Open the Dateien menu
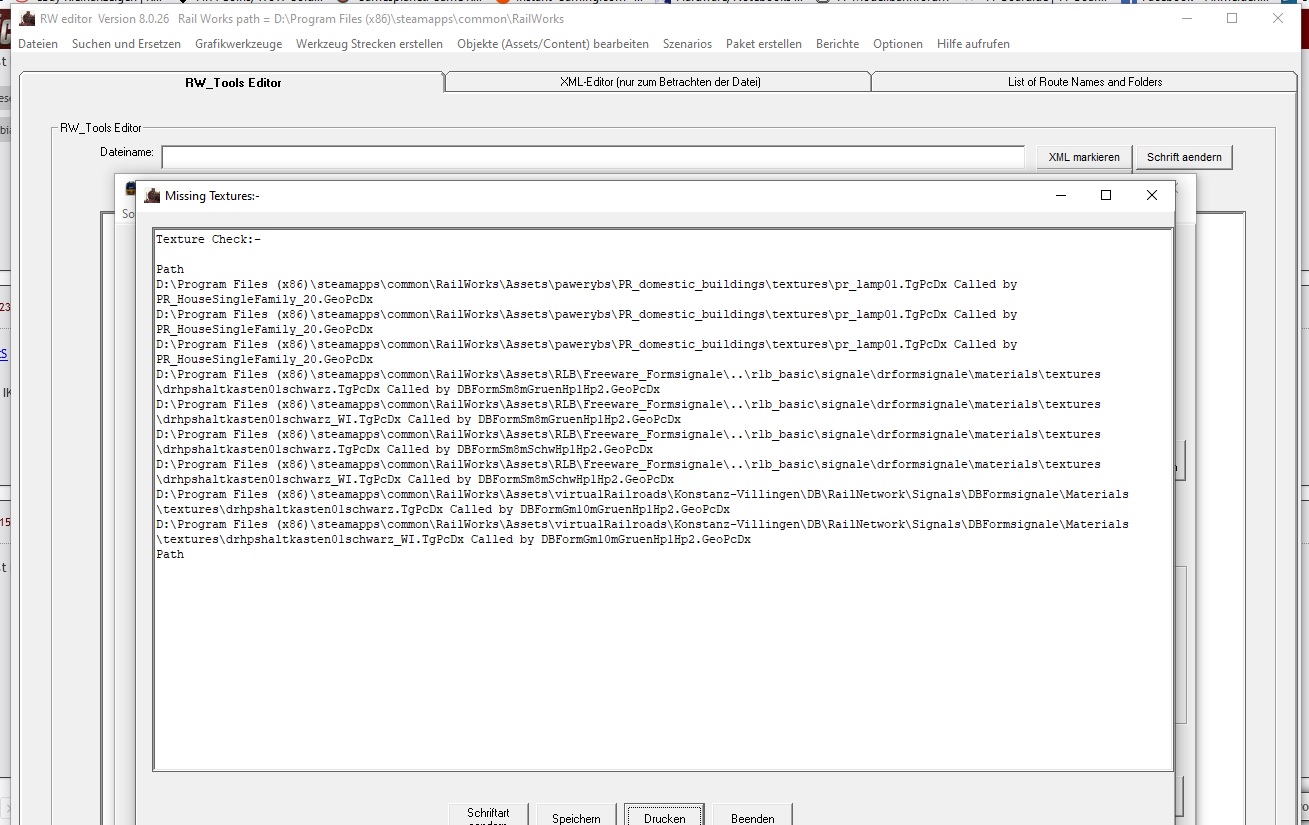This screenshot has width=1309, height=825. pyautogui.click(x=38, y=44)
